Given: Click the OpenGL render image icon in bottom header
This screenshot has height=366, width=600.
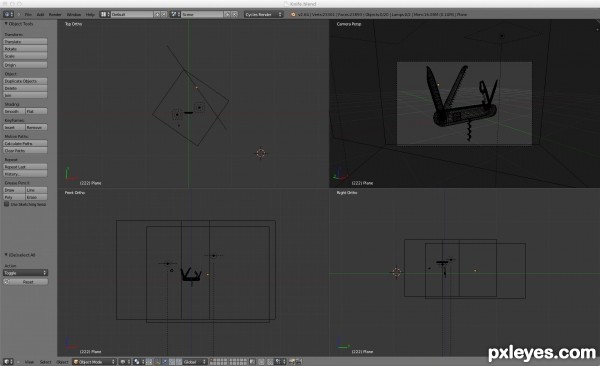Looking at the screenshot, I should [x=292, y=361].
